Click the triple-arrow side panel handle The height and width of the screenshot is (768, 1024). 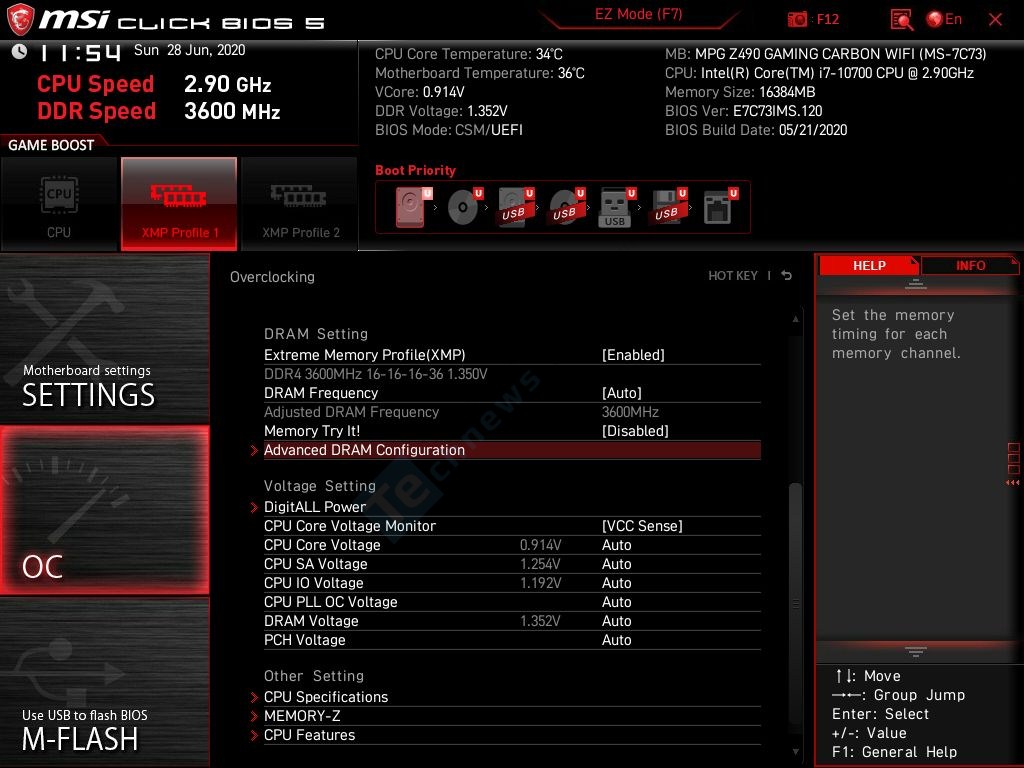(1013, 483)
